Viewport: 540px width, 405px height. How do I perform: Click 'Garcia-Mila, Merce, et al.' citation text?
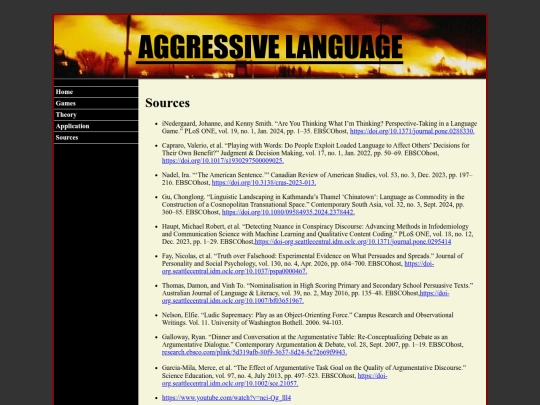click(x=198, y=368)
